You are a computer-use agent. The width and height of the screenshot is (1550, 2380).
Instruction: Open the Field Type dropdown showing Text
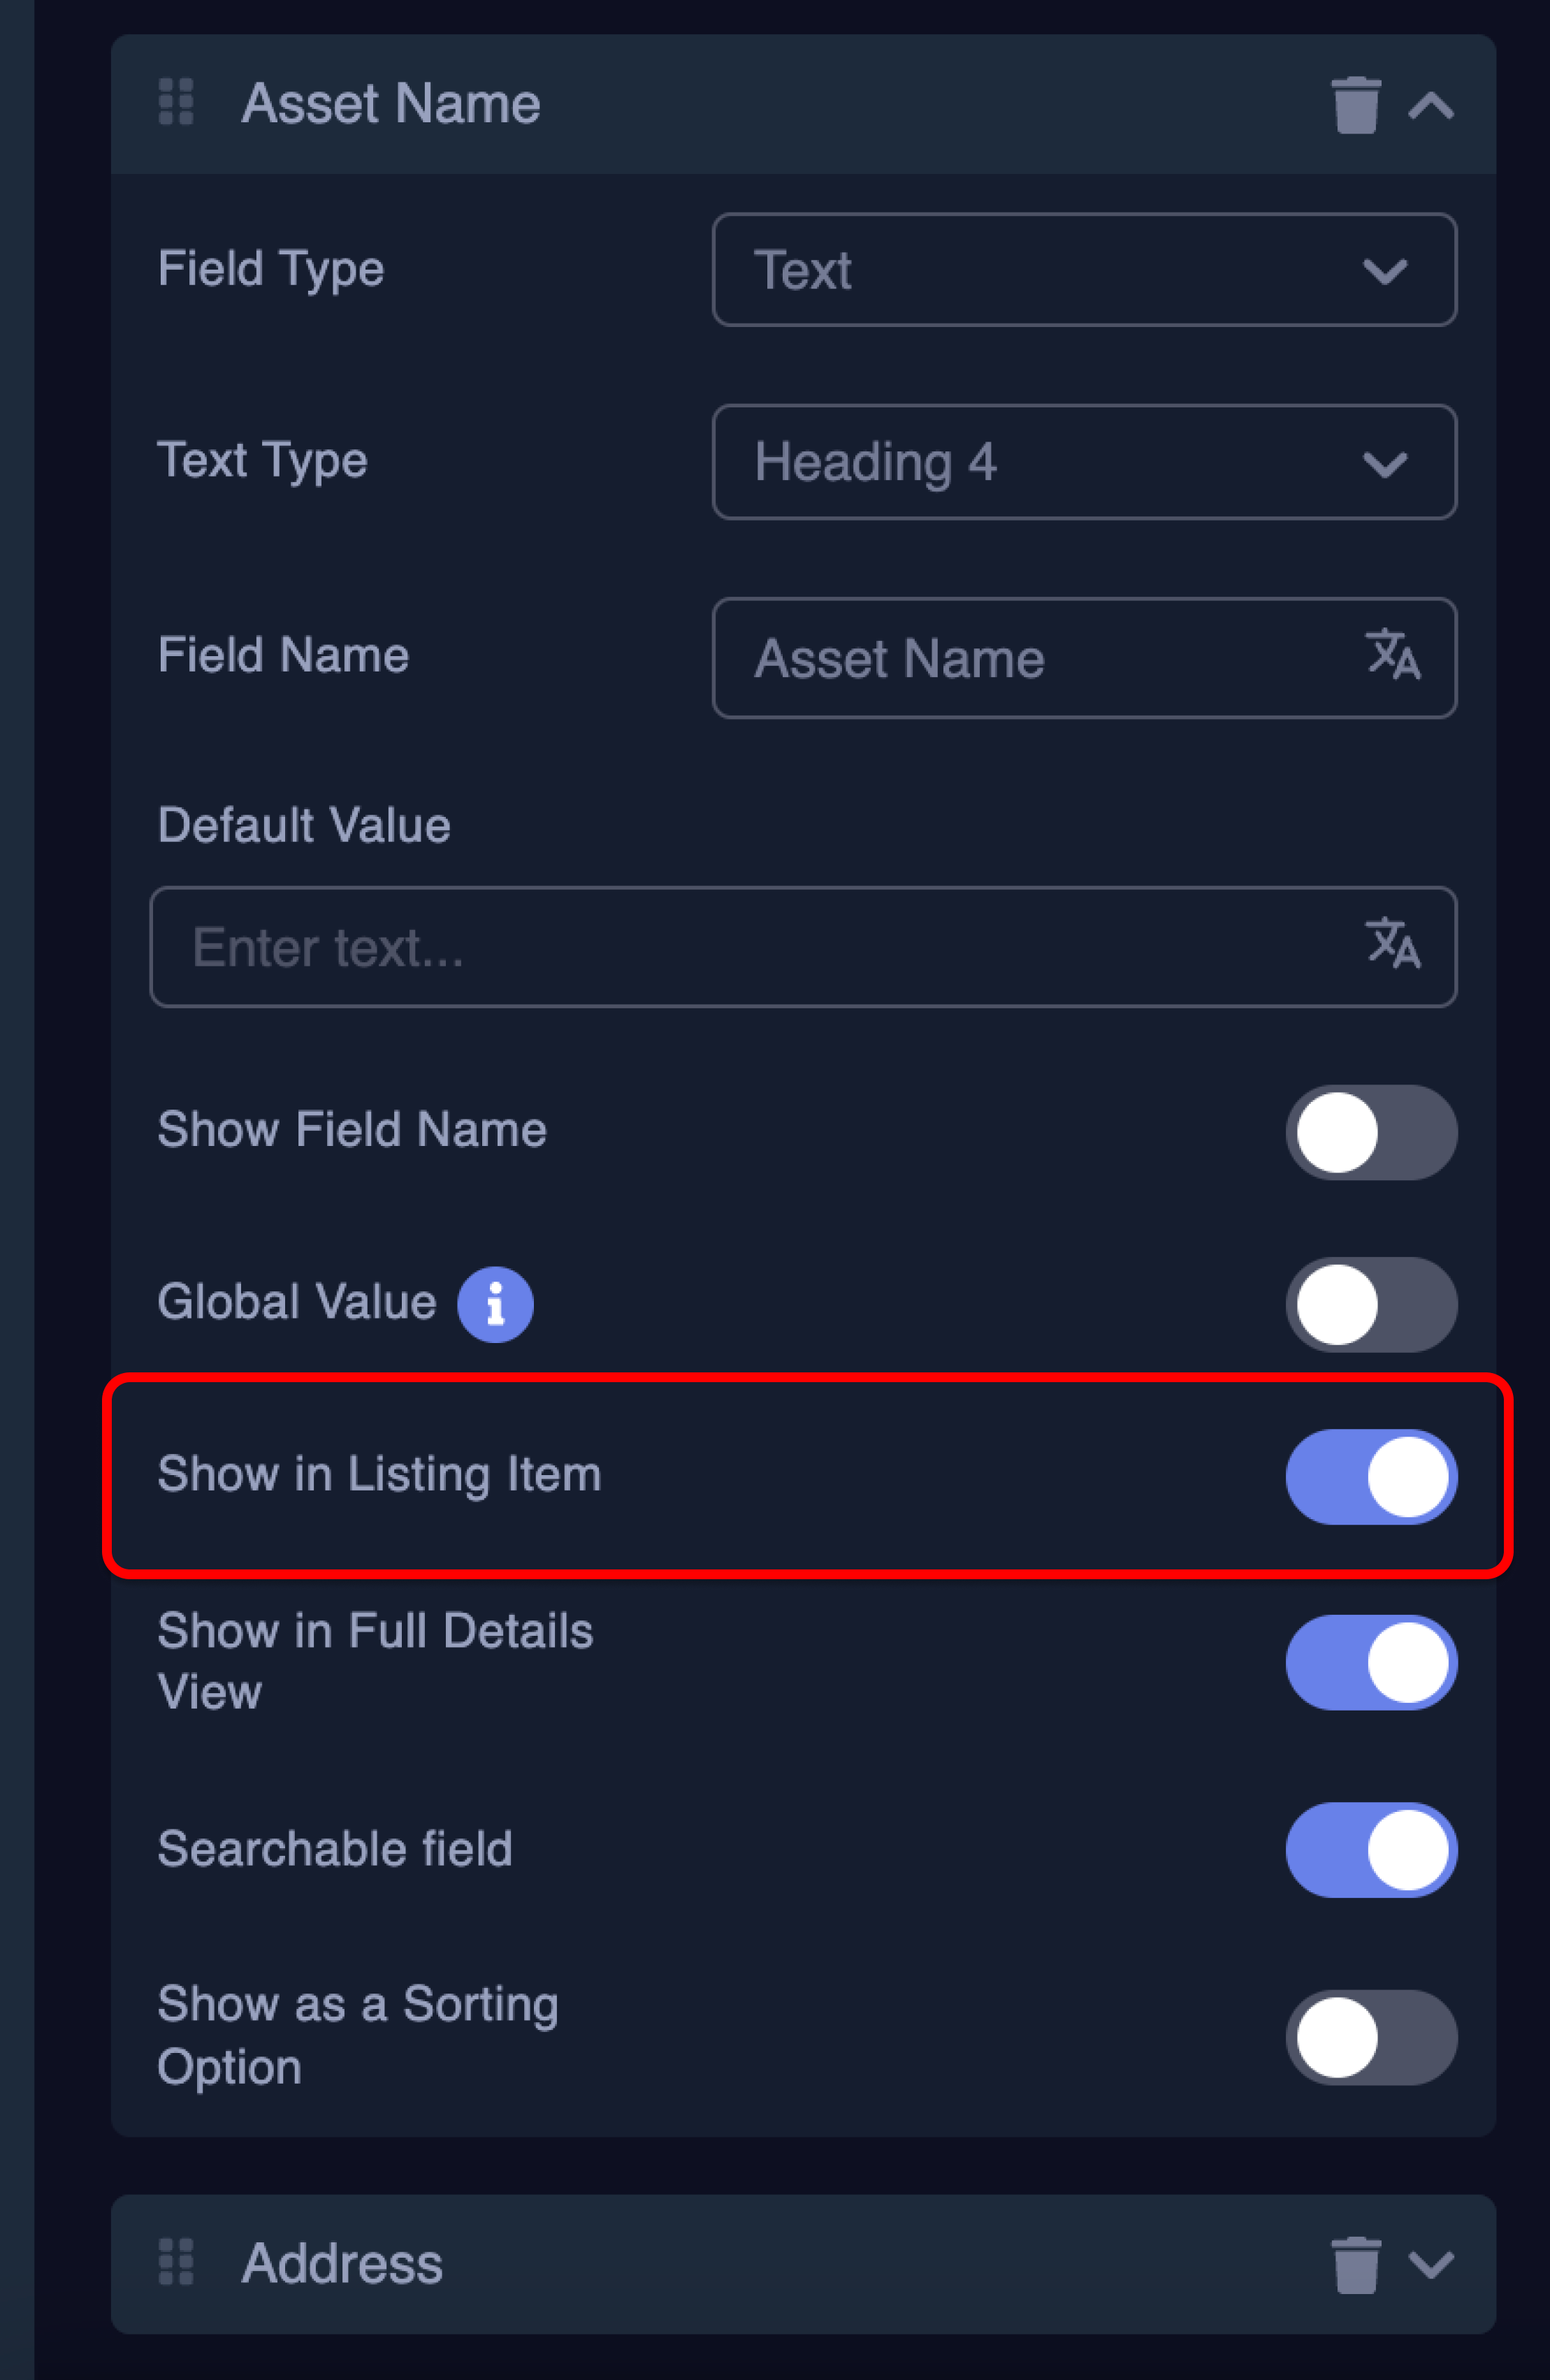[1084, 270]
